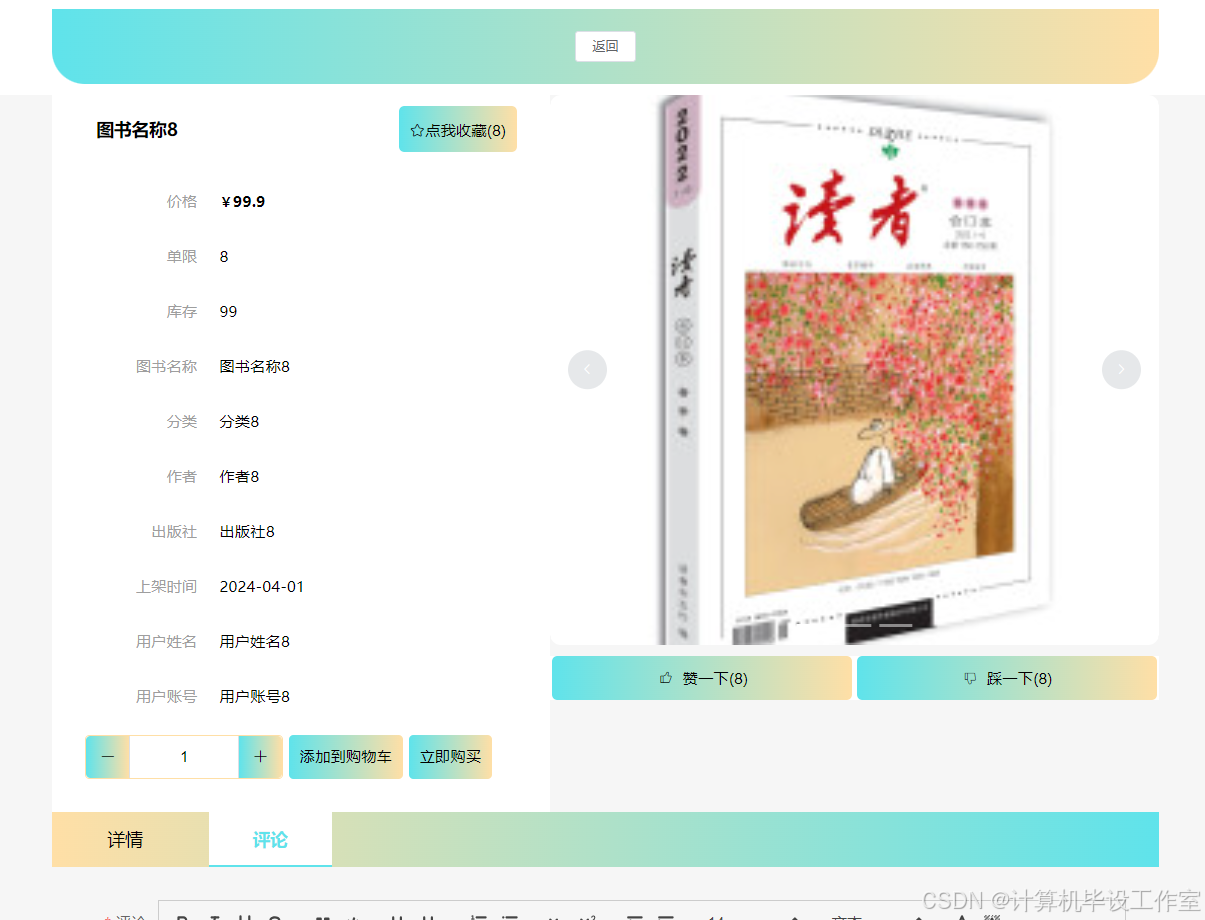The image size is (1205, 920).
Task: Click the publisher value 出版社8
Action: pyautogui.click(x=247, y=532)
